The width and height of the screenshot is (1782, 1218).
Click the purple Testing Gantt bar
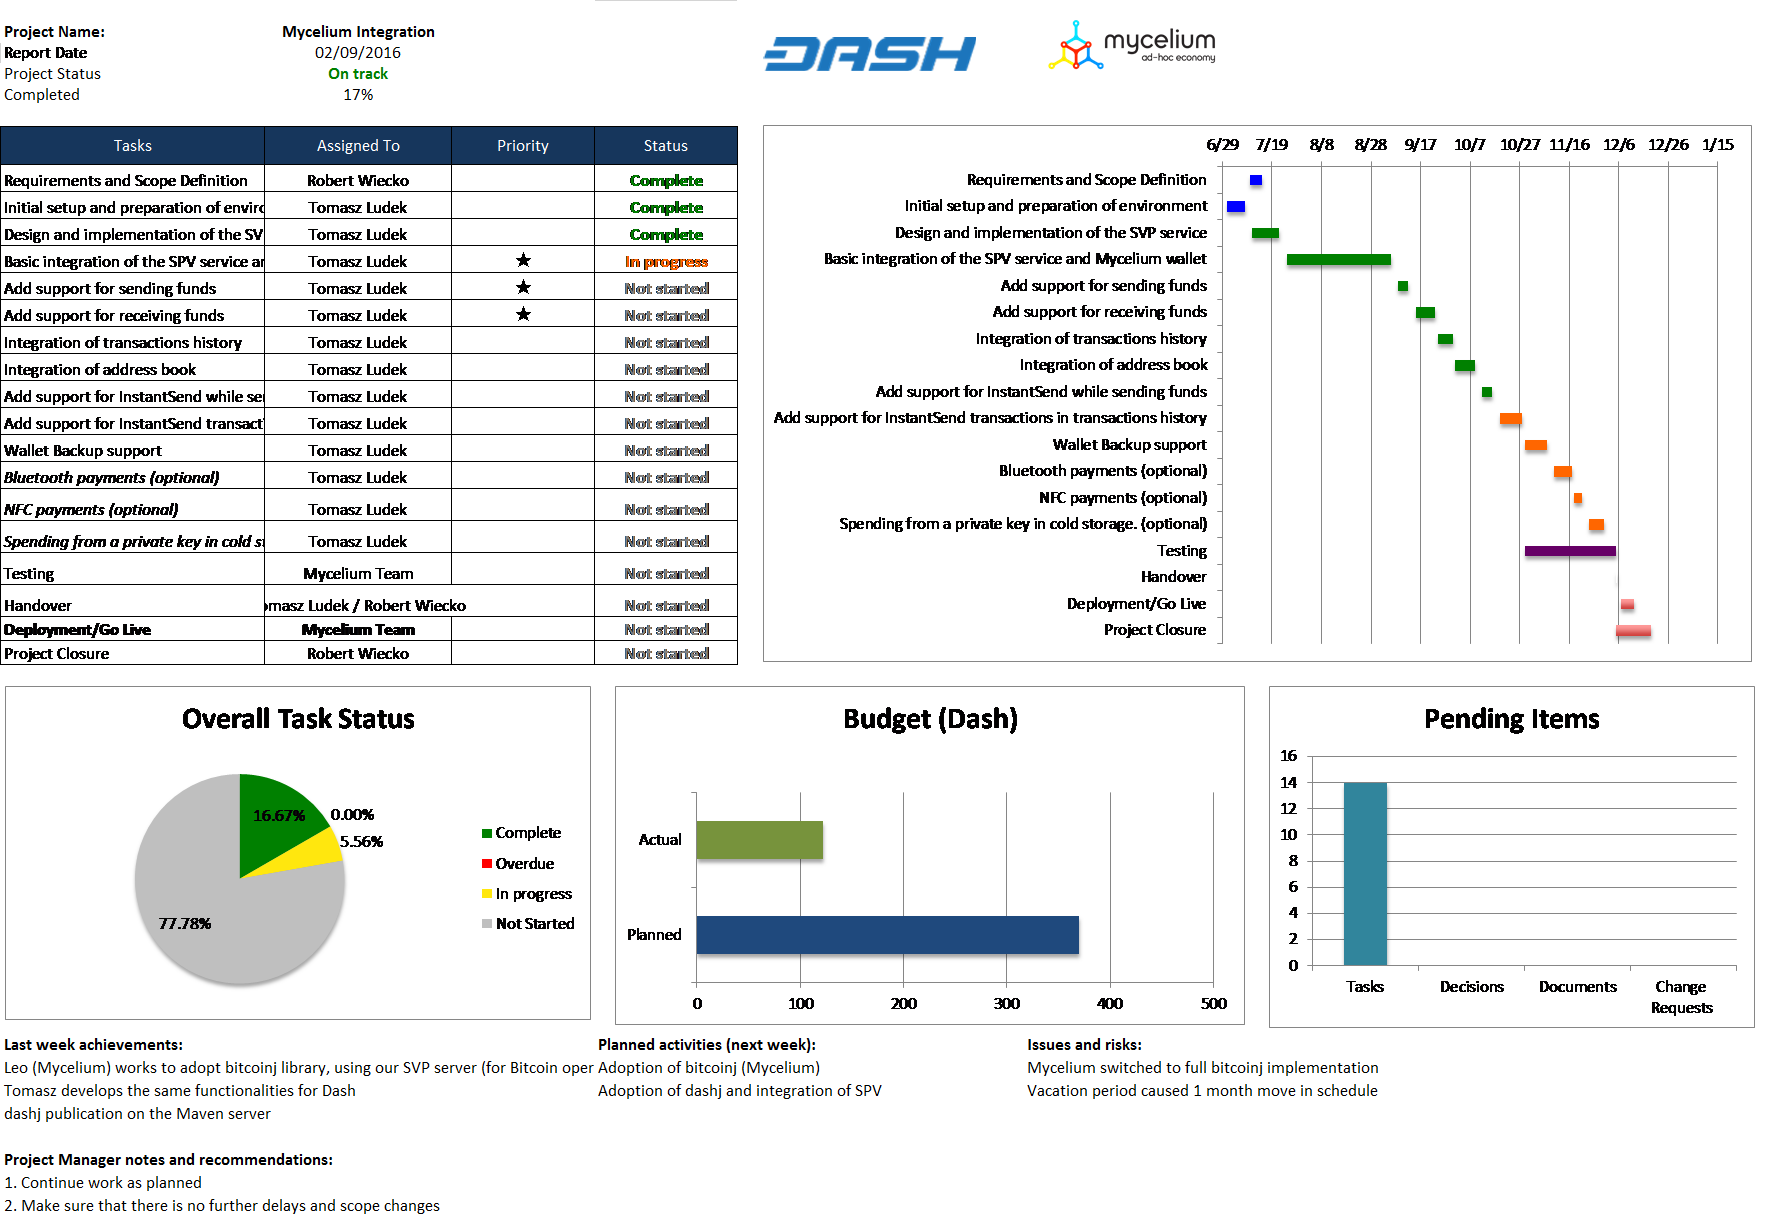tap(1570, 551)
